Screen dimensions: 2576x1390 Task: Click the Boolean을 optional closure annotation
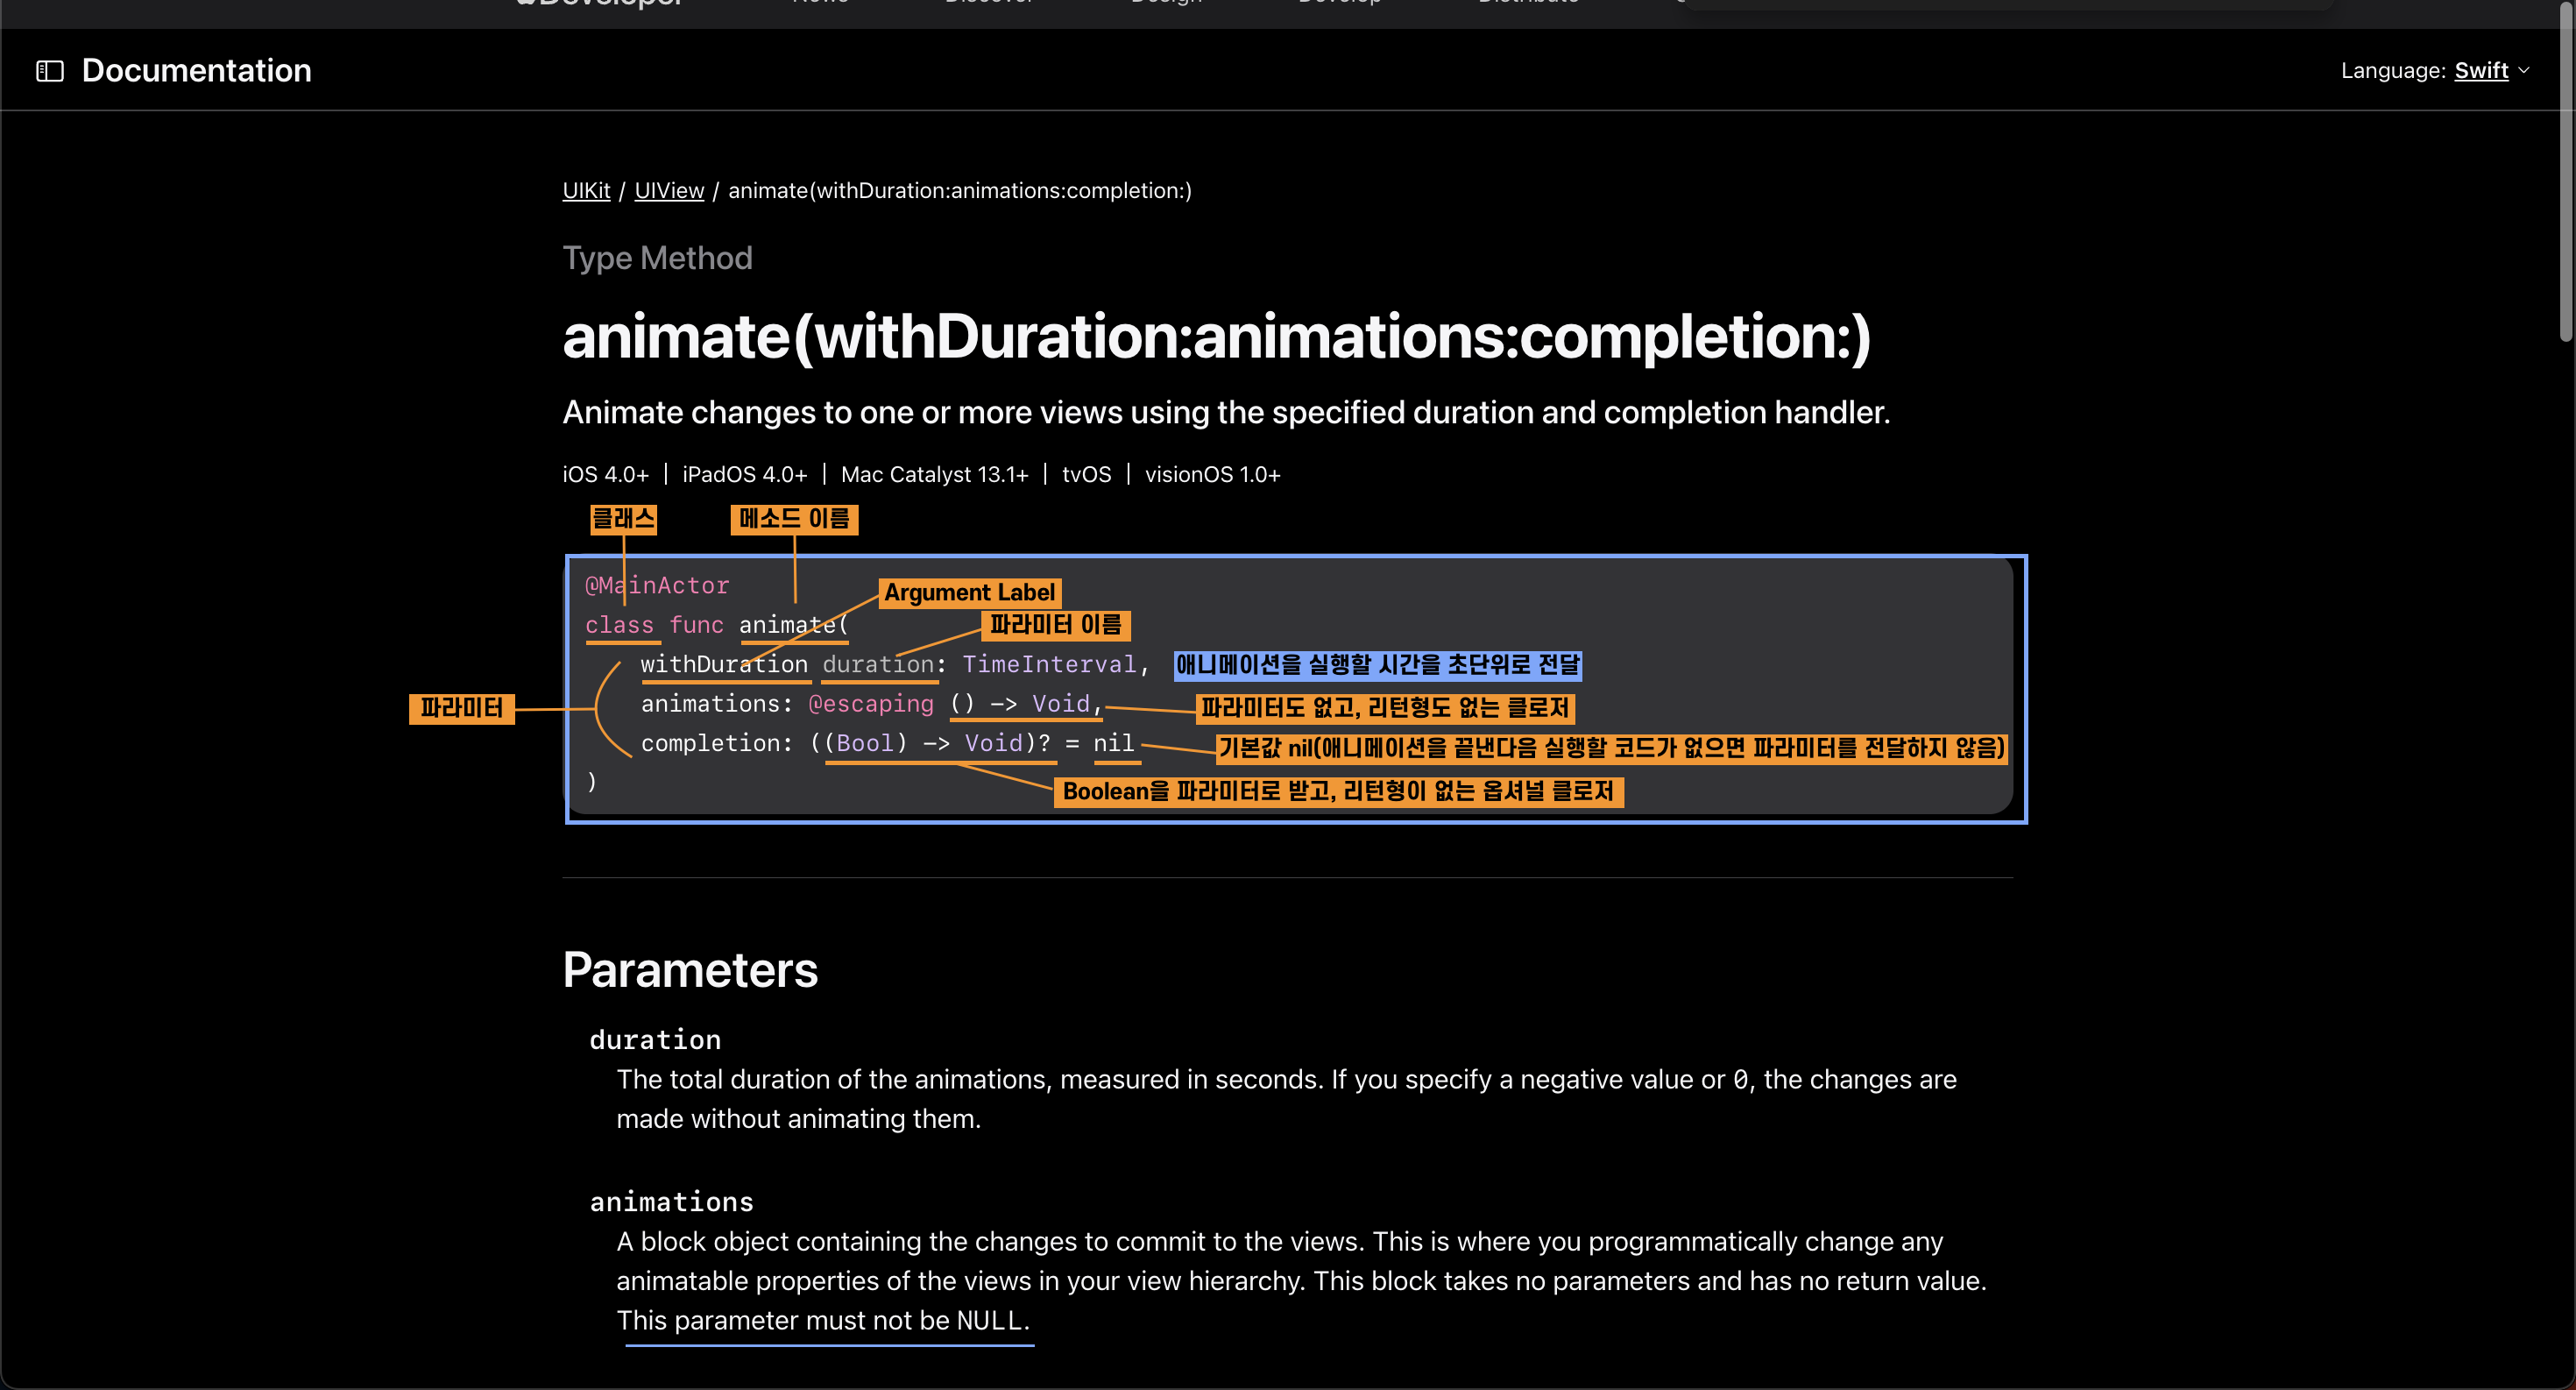[1337, 791]
